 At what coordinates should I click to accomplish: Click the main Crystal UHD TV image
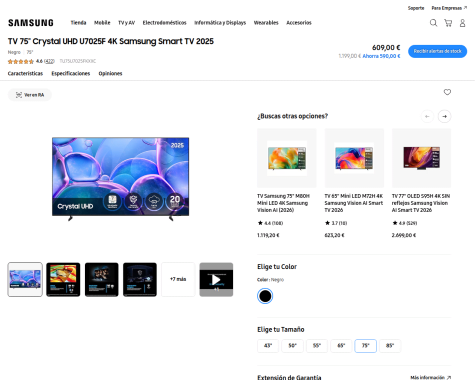coord(120,179)
